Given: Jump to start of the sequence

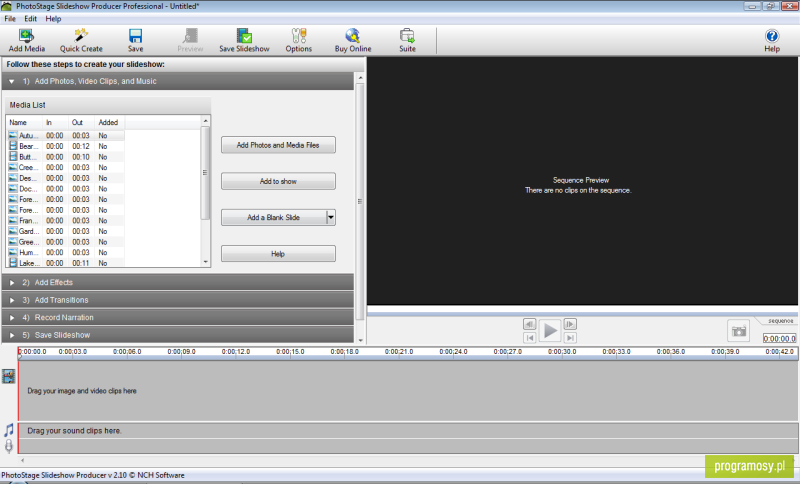Looking at the screenshot, I should coord(530,338).
